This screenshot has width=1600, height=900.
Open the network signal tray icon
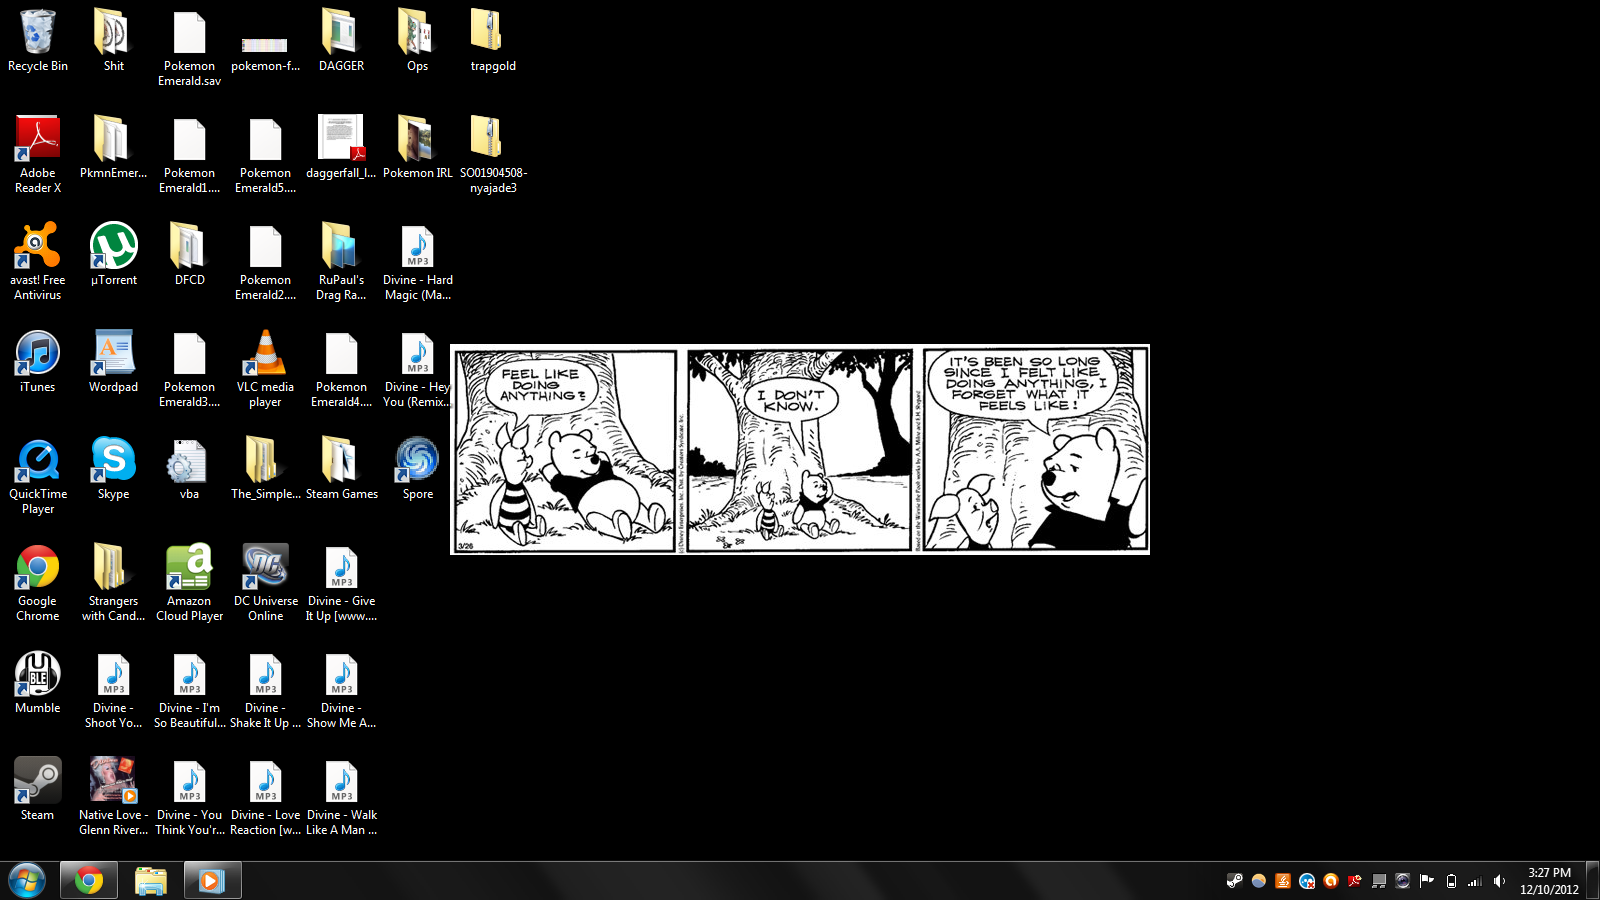click(x=1475, y=881)
